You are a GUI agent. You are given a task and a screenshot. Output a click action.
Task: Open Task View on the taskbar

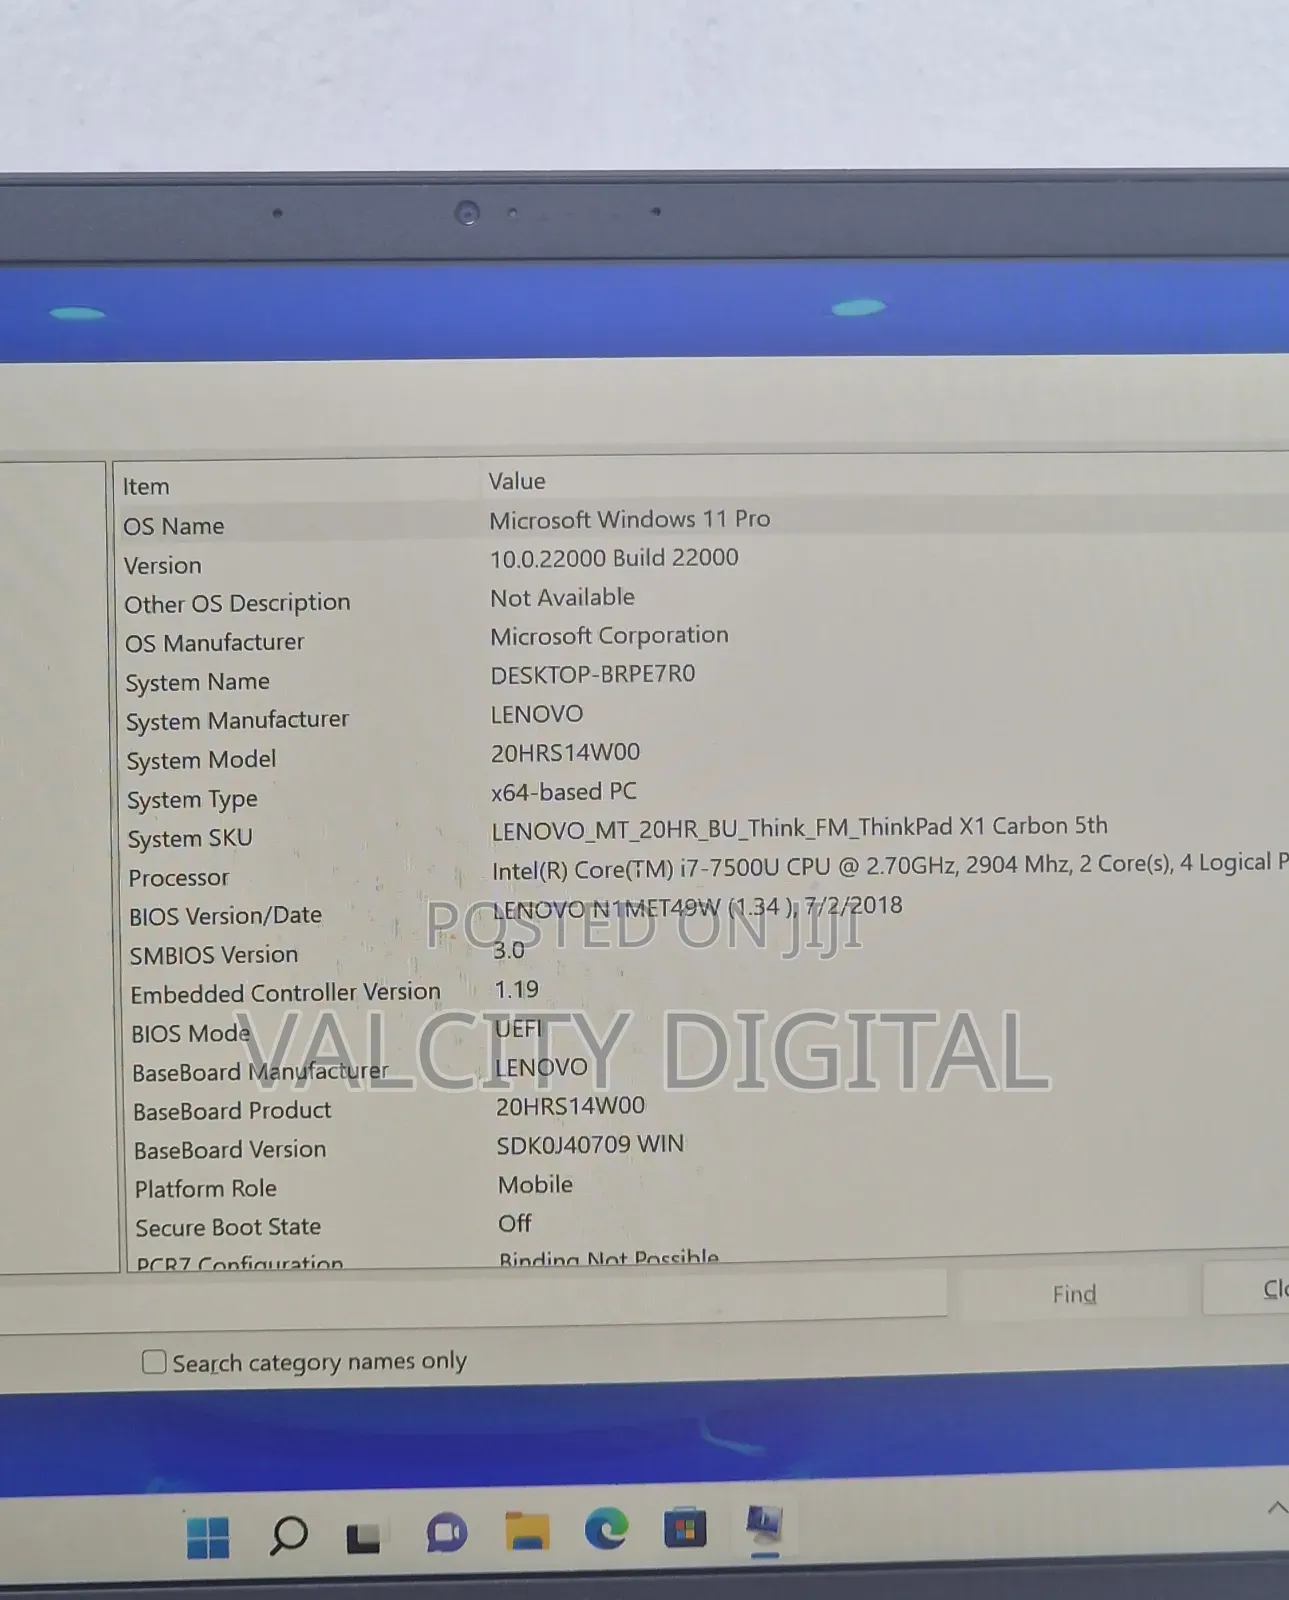click(363, 1538)
